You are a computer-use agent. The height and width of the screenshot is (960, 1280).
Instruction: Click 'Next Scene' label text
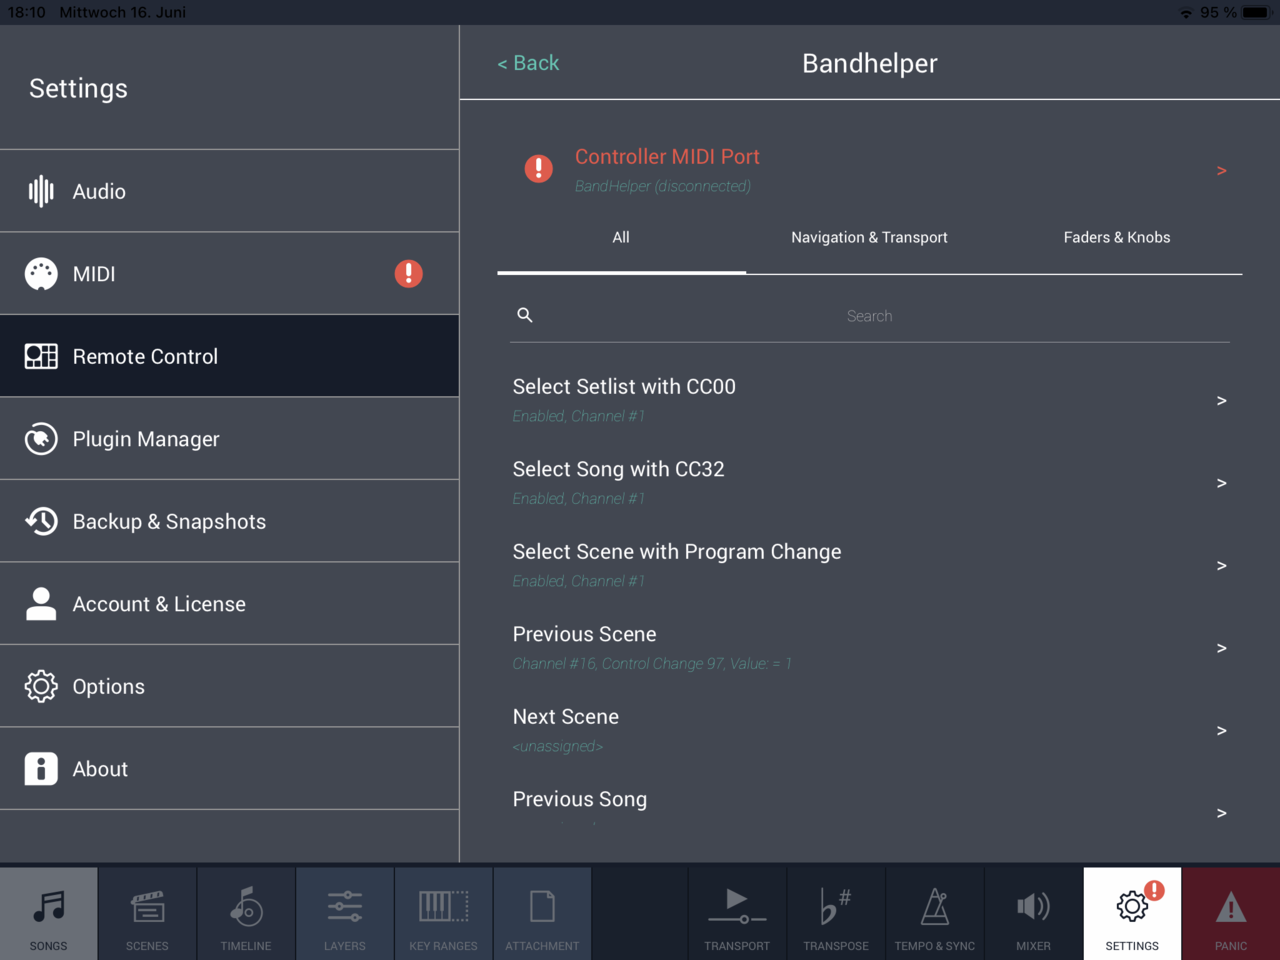point(566,717)
